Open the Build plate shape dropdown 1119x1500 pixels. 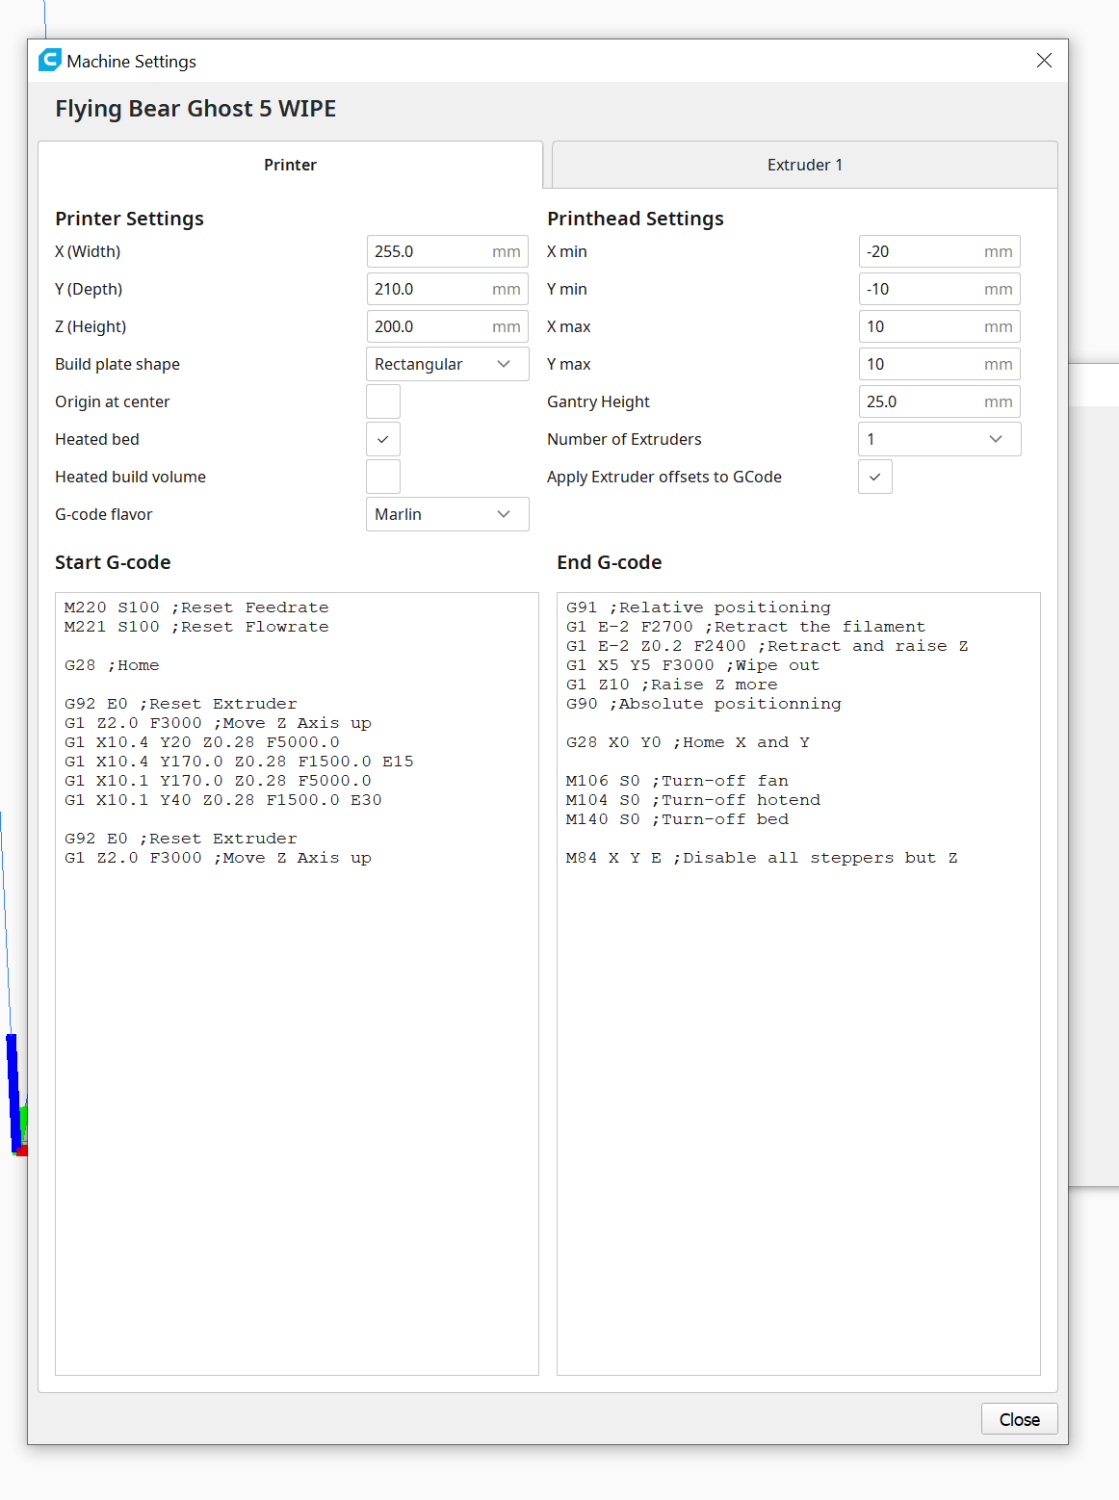446,364
